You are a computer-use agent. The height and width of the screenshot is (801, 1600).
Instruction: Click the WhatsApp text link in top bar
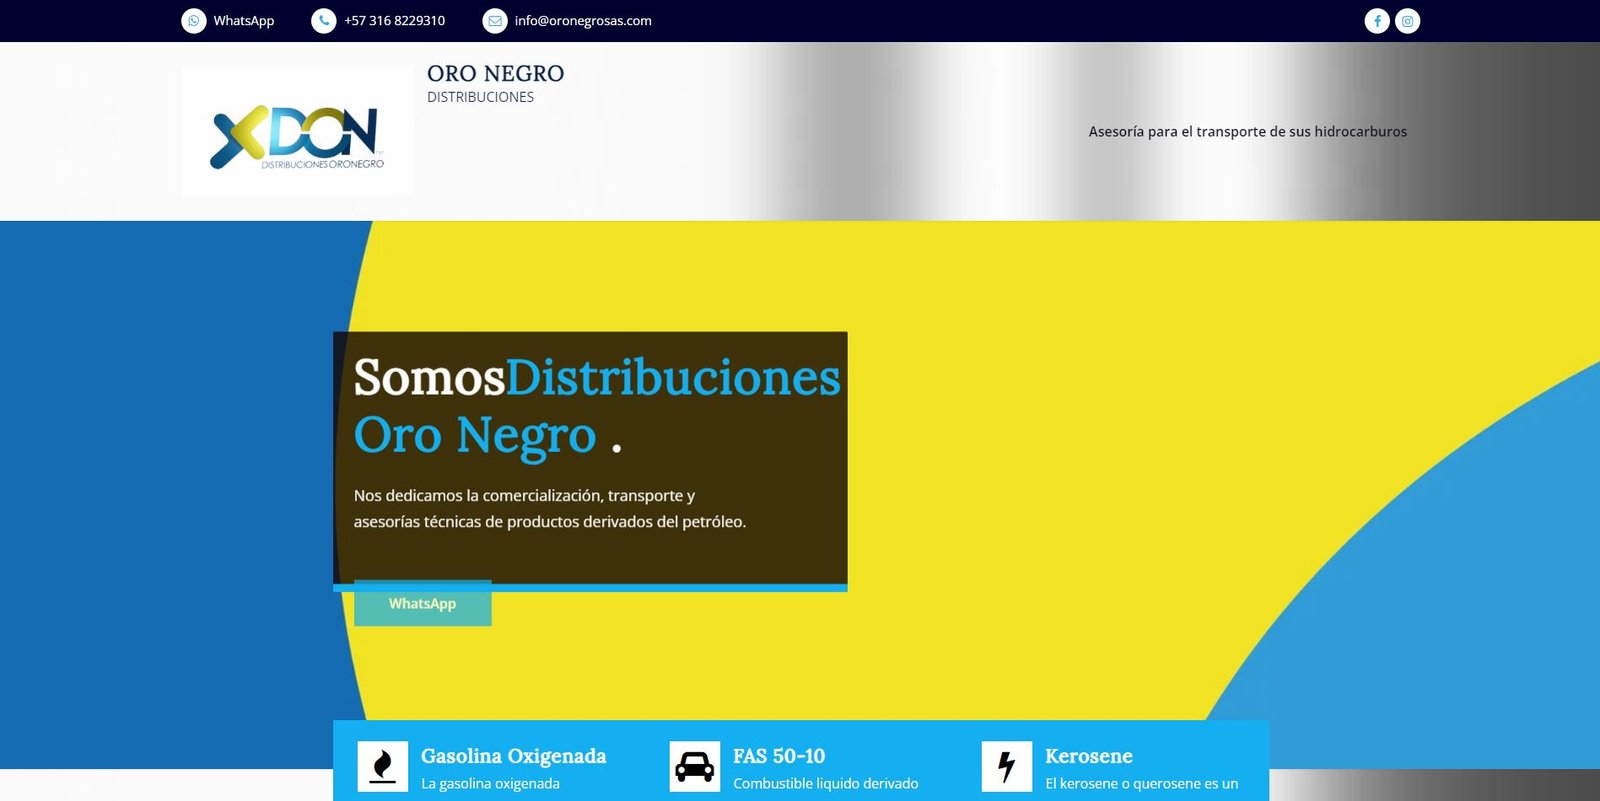[243, 21]
